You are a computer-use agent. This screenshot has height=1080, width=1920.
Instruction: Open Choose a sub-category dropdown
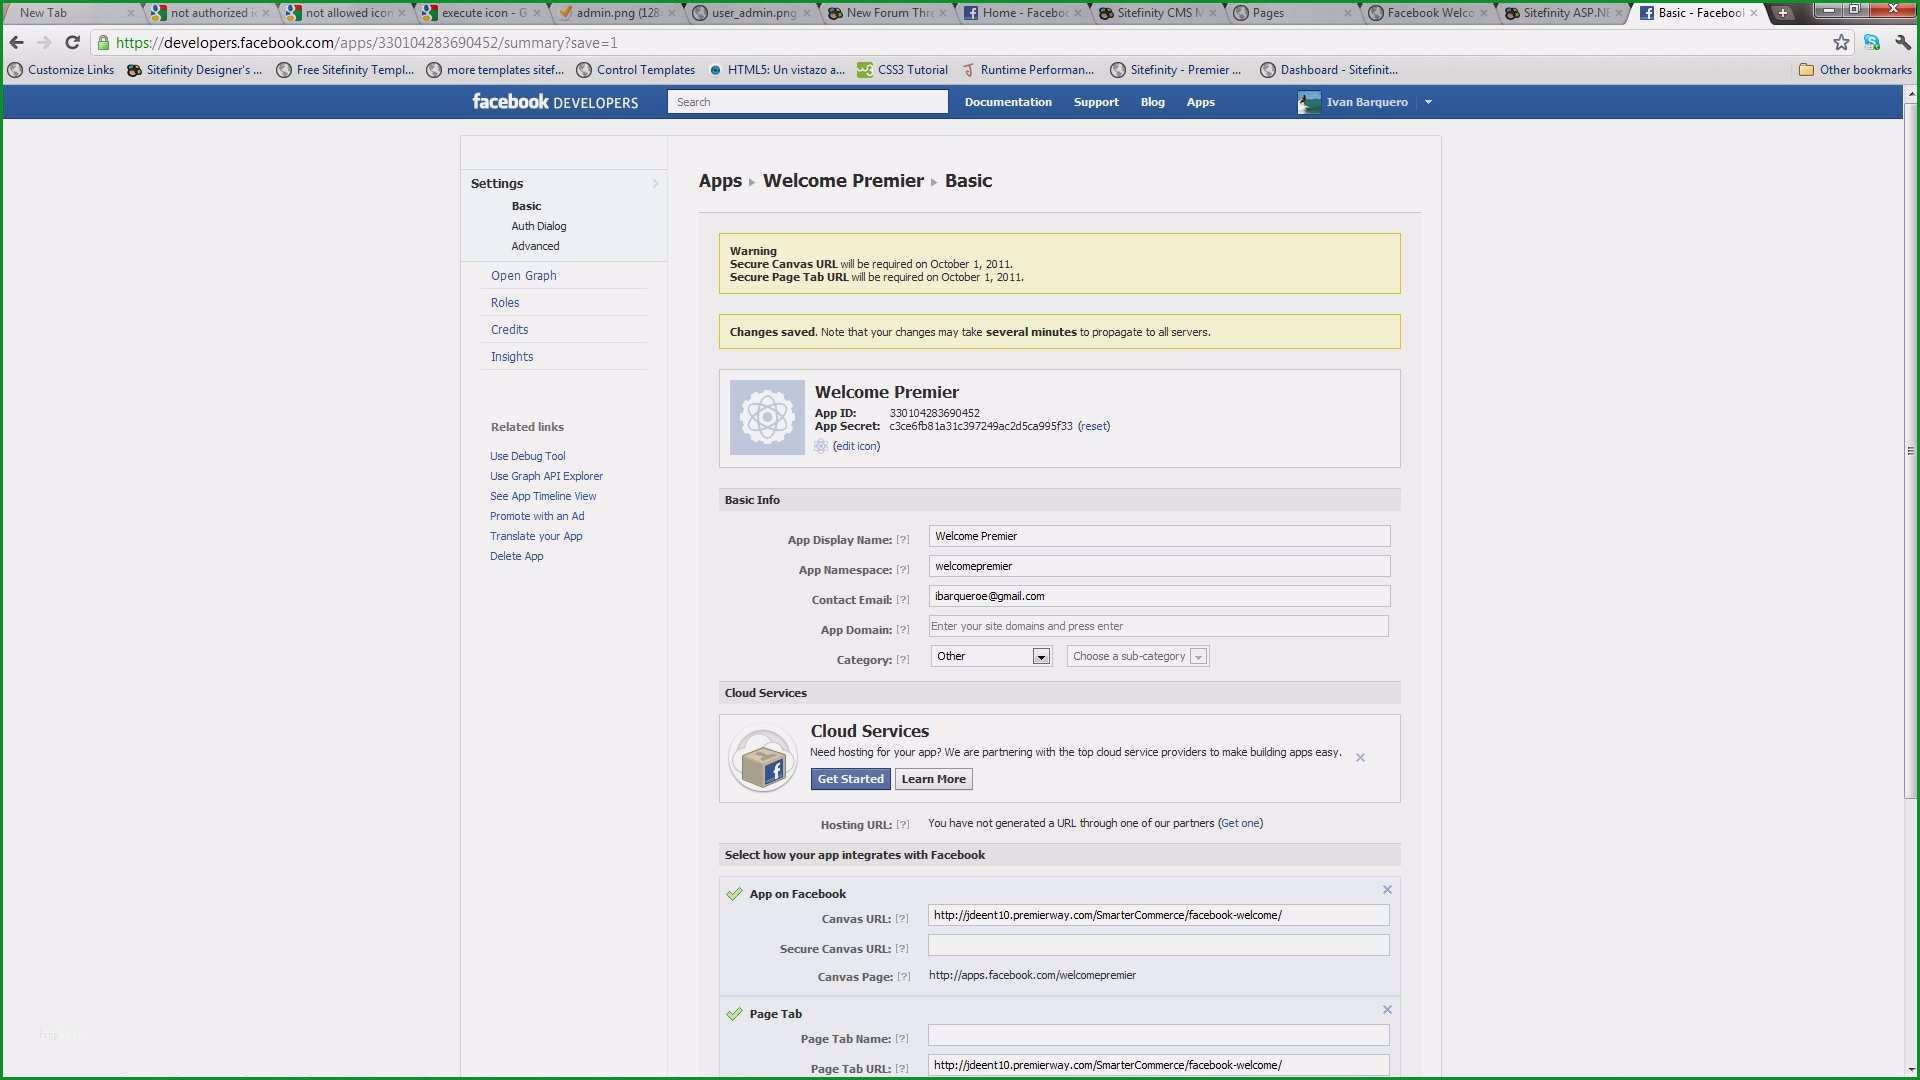1138,656
